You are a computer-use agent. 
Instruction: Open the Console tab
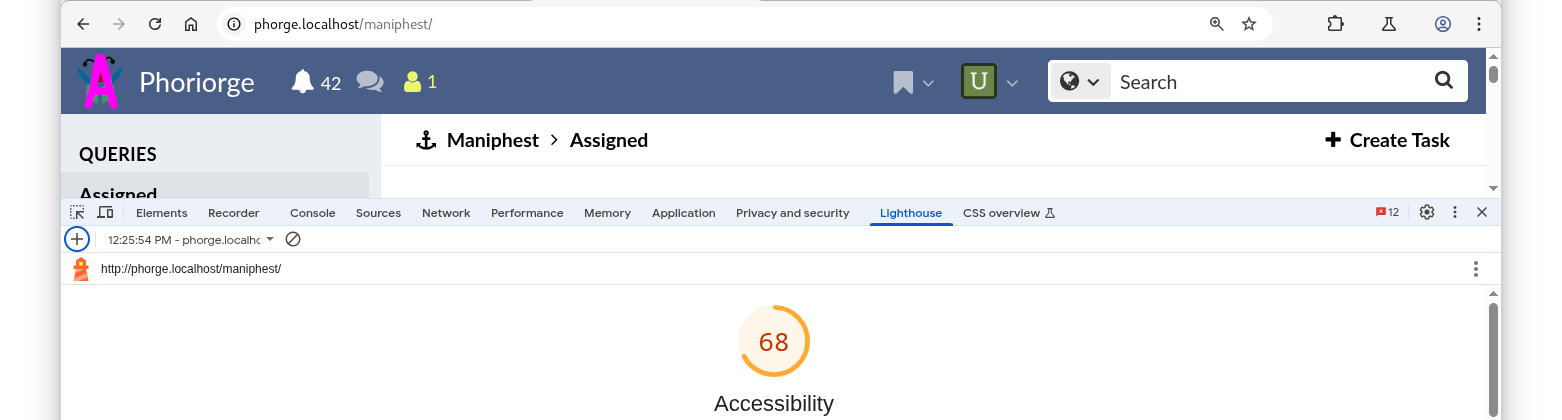point(313,213)
